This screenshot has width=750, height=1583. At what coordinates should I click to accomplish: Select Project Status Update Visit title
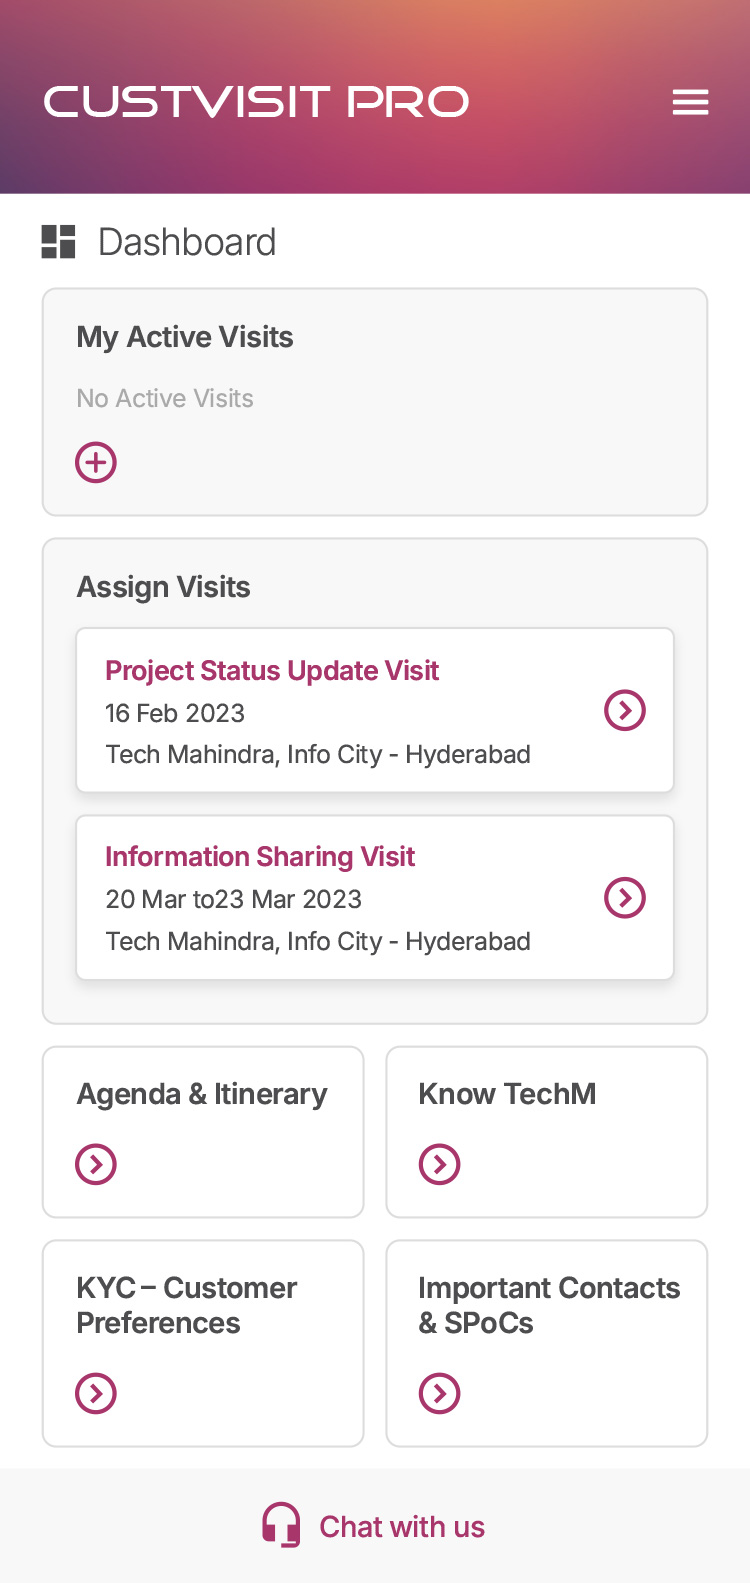point(272,671)
